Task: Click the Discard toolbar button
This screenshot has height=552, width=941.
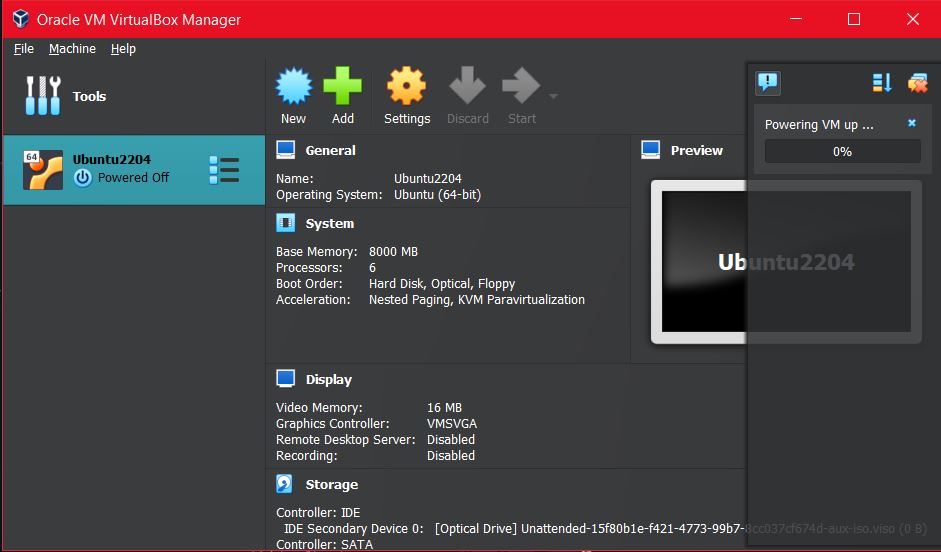Action: [x=467, y=96]
